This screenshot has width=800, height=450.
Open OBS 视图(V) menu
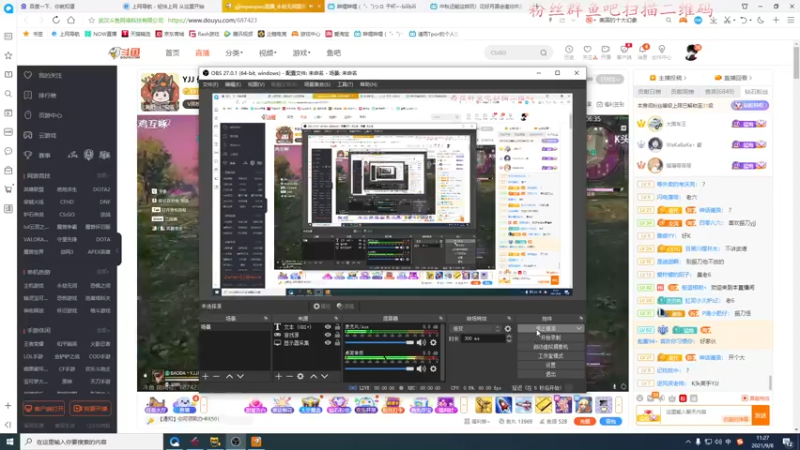pyautogui.click(x=256, y=85)
